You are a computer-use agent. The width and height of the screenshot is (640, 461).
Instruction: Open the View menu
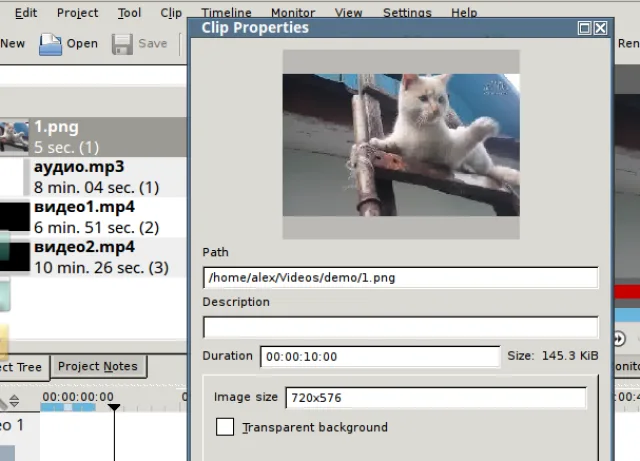[348, 13]
